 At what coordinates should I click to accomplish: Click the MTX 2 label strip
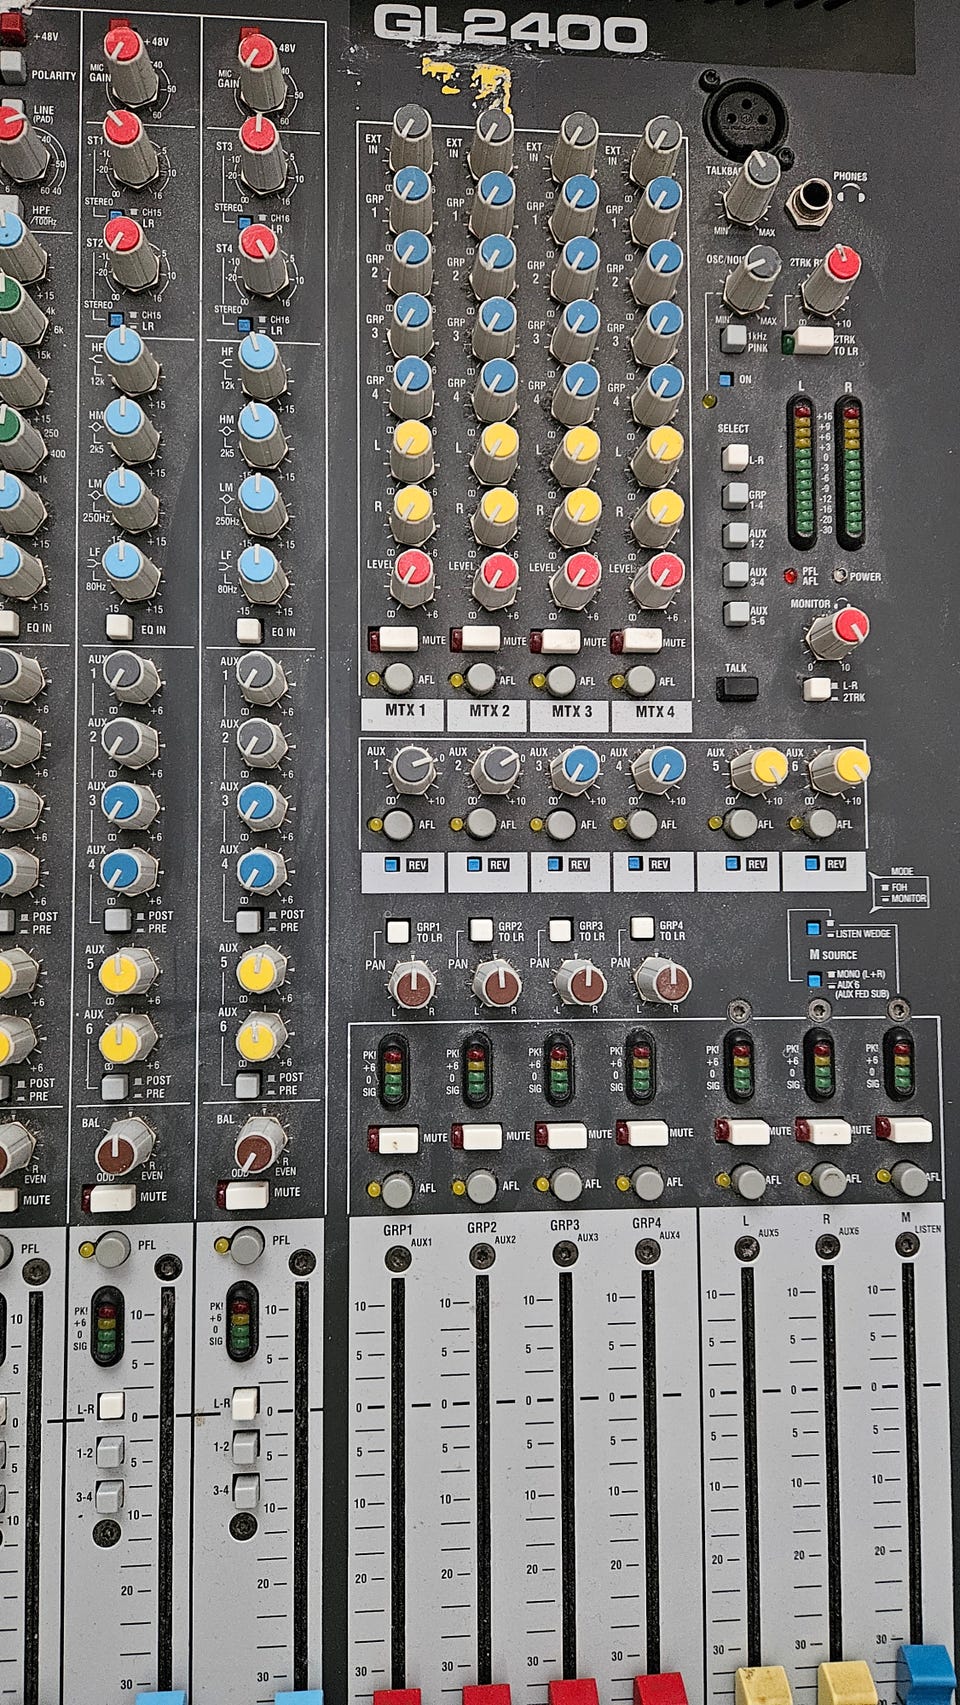(489, 711)
